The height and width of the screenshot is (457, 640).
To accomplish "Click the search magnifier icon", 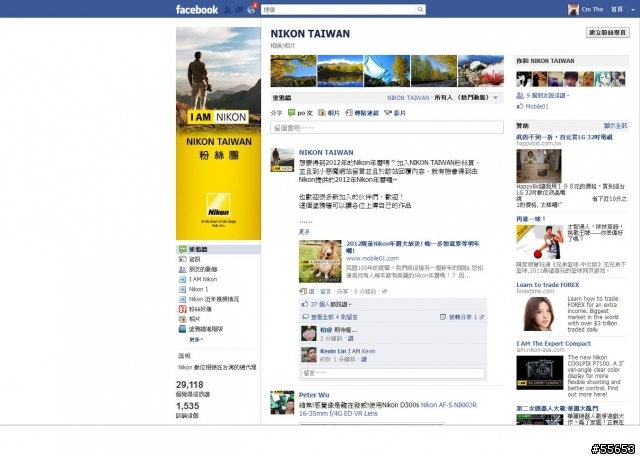I will click(420, 9).
